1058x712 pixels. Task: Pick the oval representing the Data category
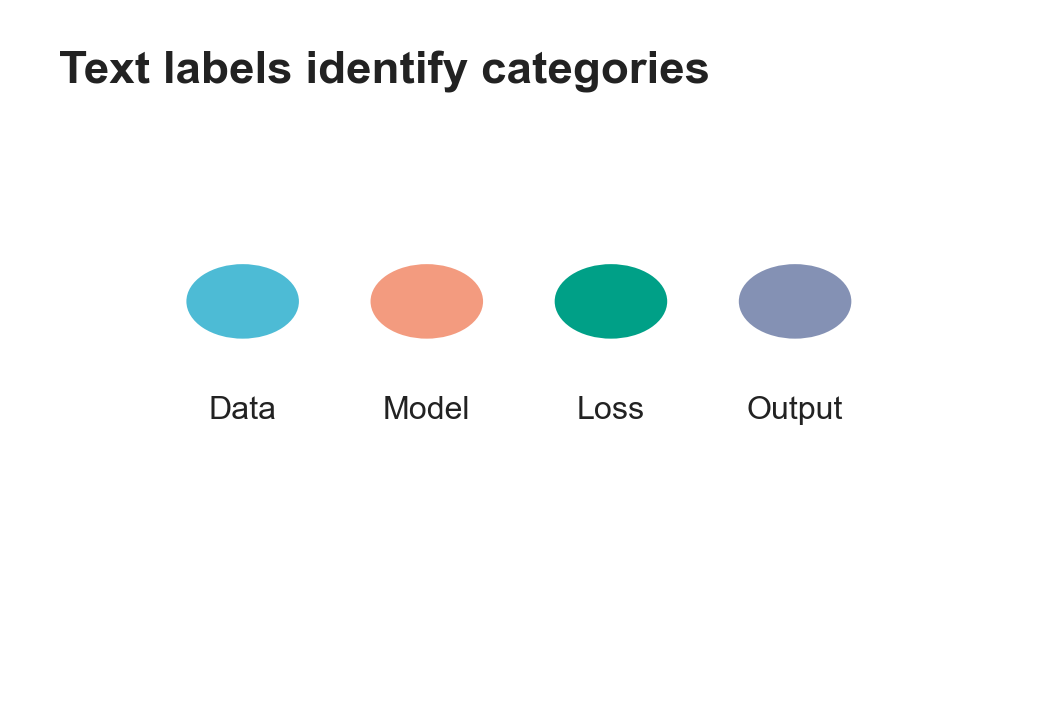coord(242,301)
